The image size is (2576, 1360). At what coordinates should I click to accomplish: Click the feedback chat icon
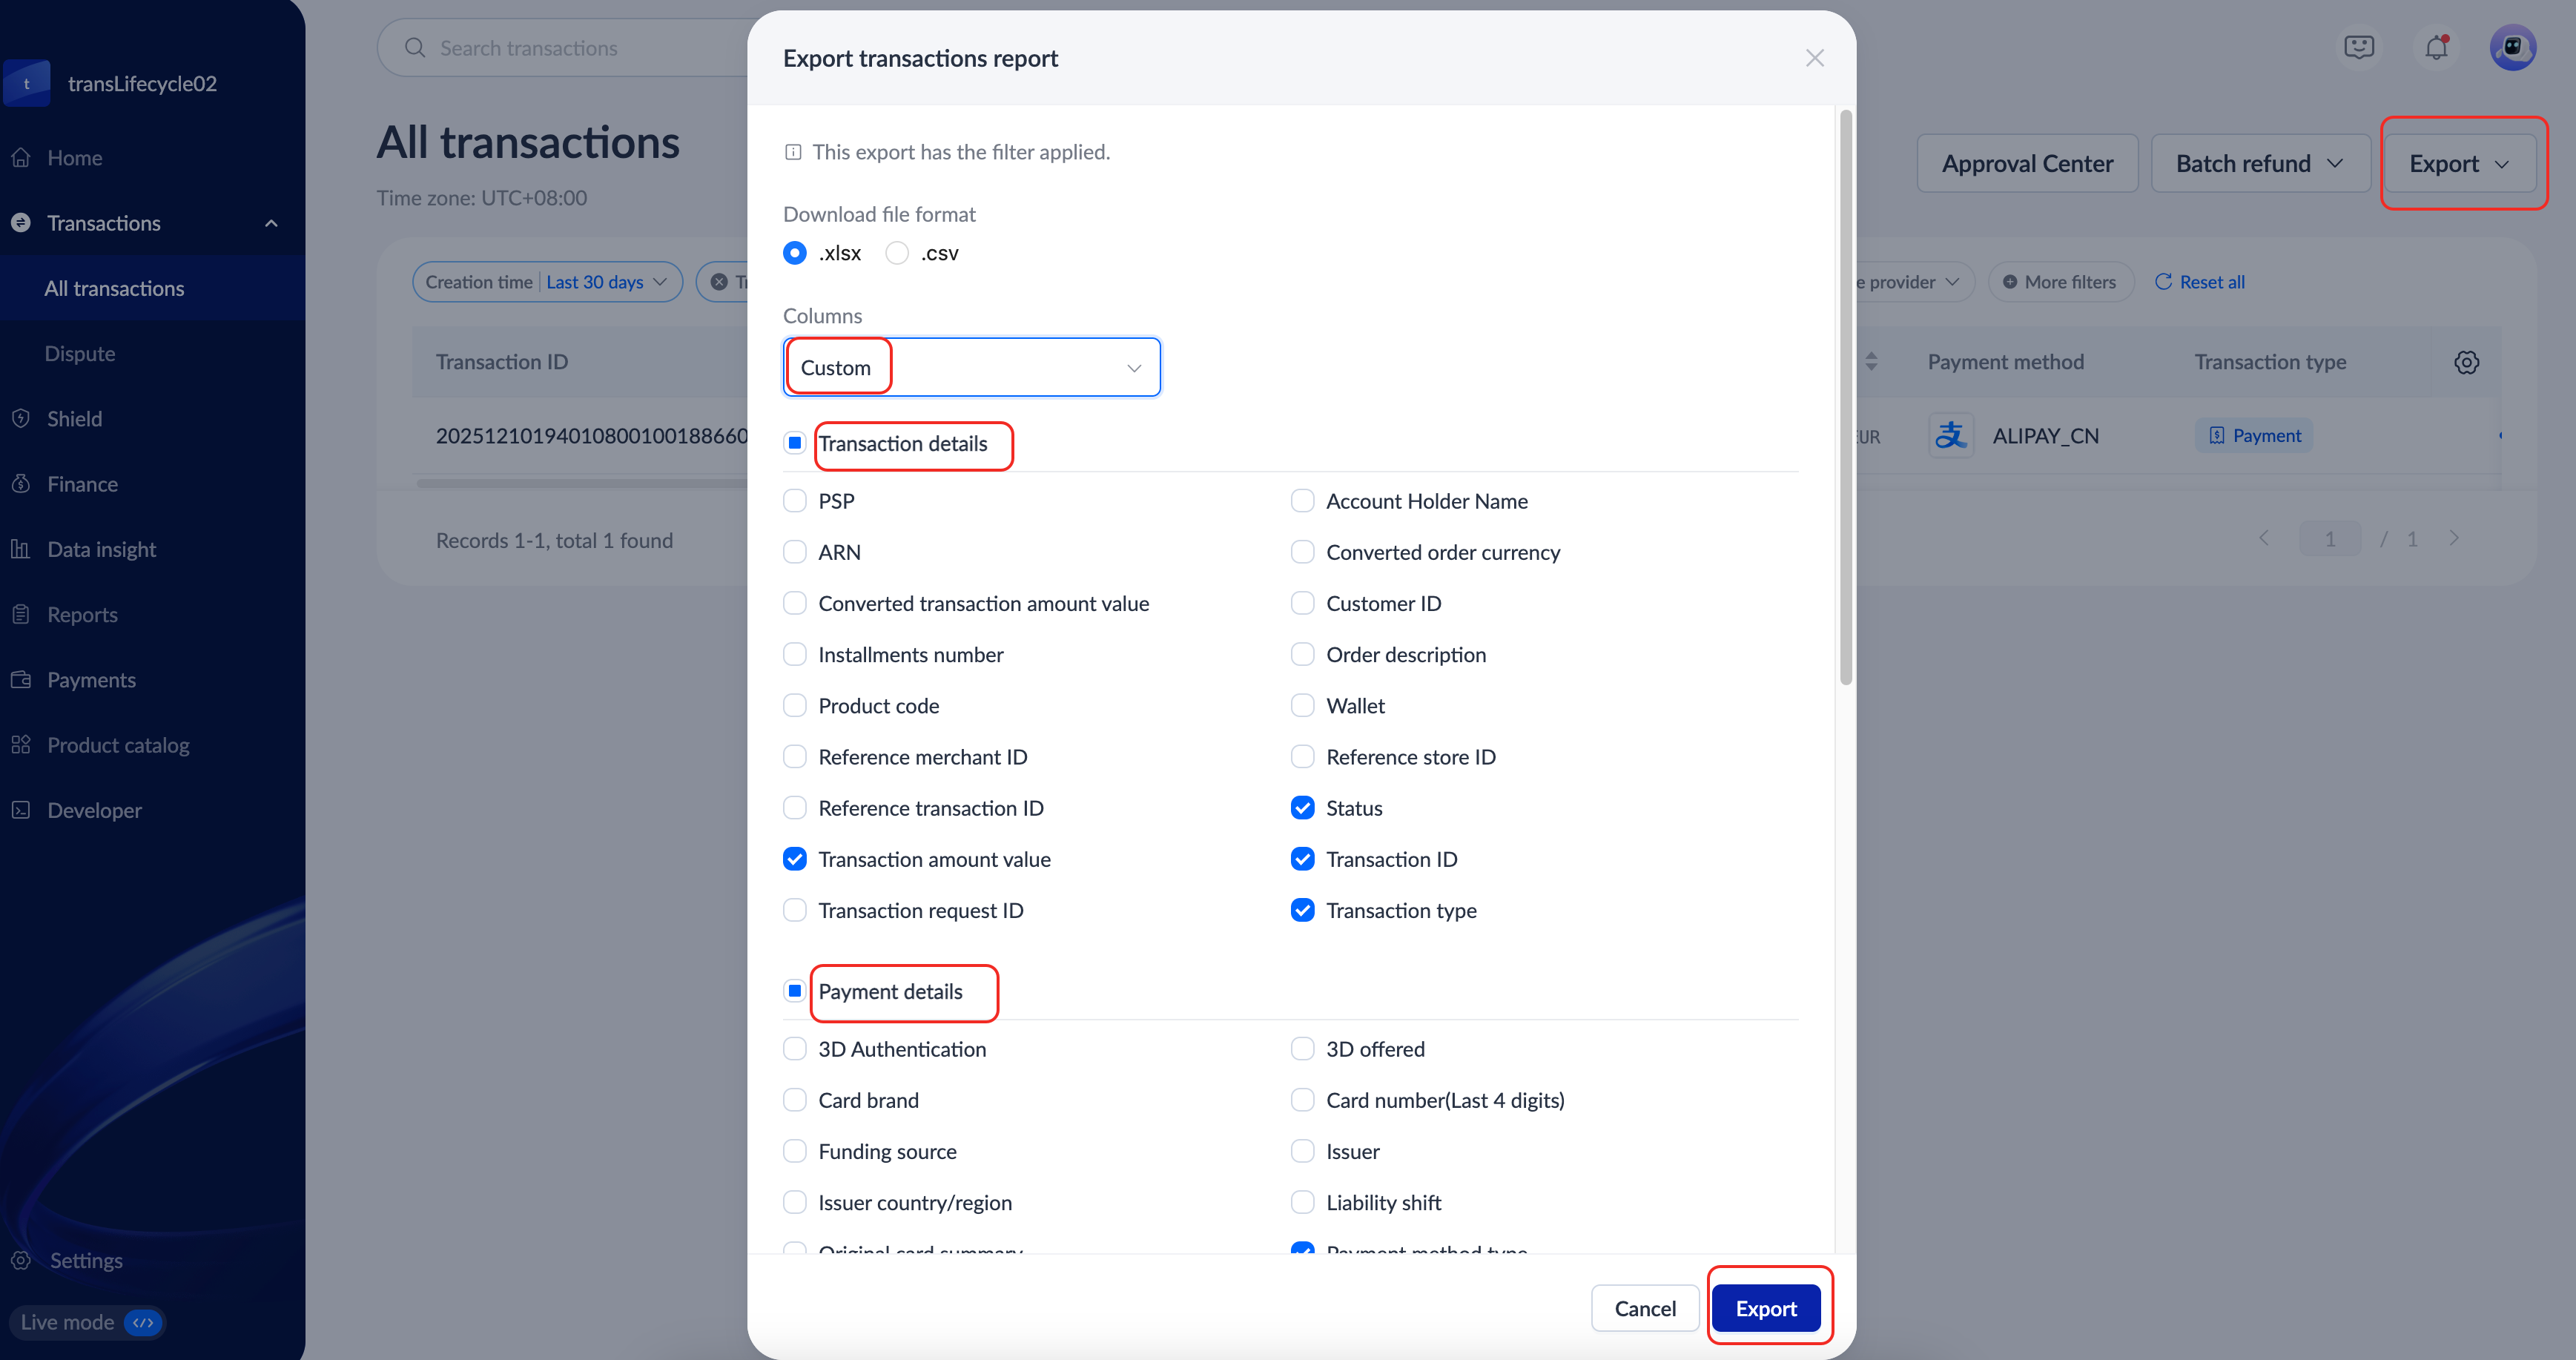coord(2359,47)
